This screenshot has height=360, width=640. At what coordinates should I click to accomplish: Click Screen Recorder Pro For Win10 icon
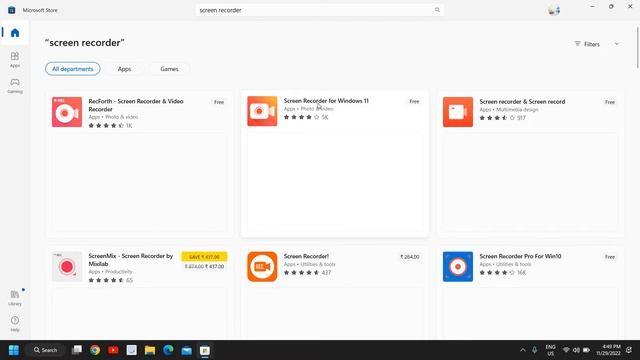click(458, 267)
